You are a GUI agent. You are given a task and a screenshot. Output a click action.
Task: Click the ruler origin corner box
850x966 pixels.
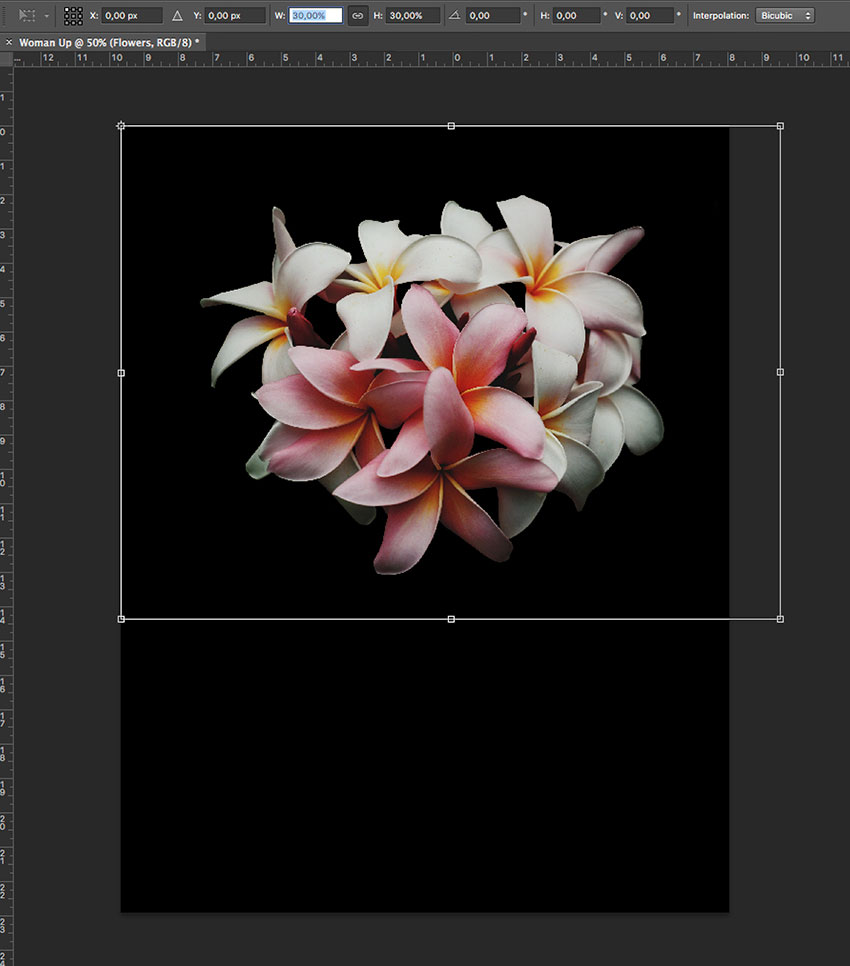(x=6, y=59)
